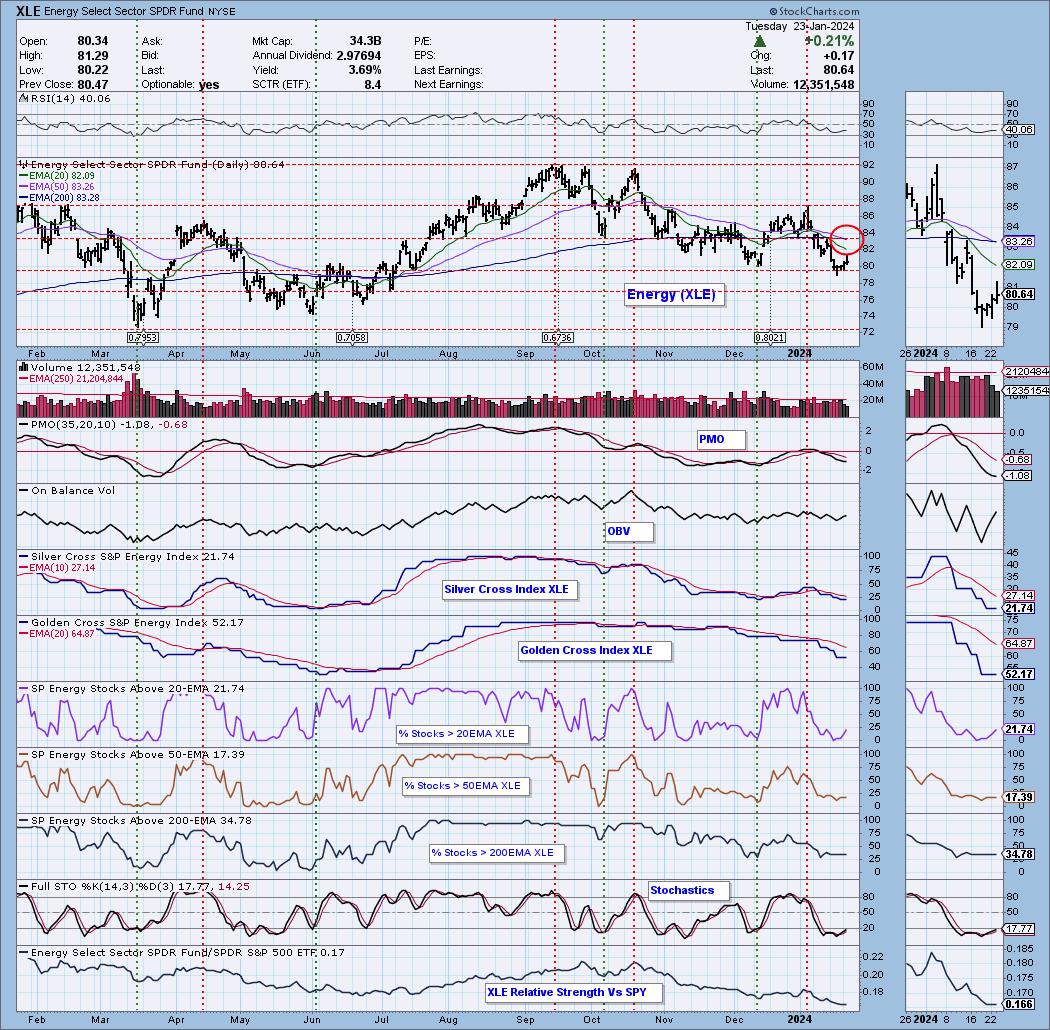Click the 34.78 tag in the 200-EMA panel

(1019, 855)
